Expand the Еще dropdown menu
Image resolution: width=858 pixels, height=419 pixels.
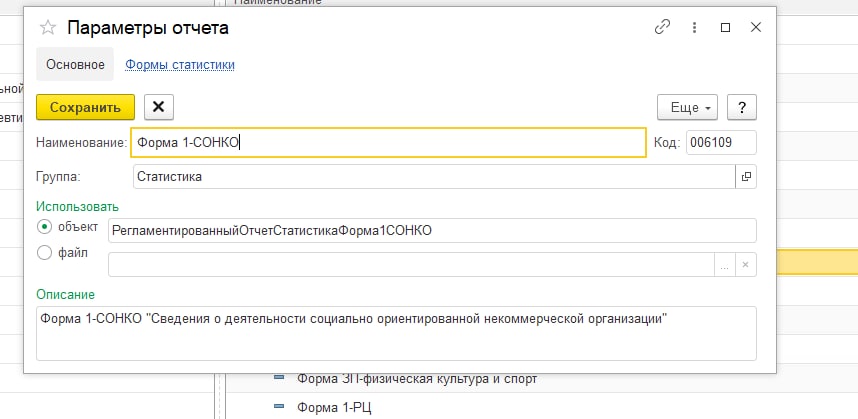687,107
